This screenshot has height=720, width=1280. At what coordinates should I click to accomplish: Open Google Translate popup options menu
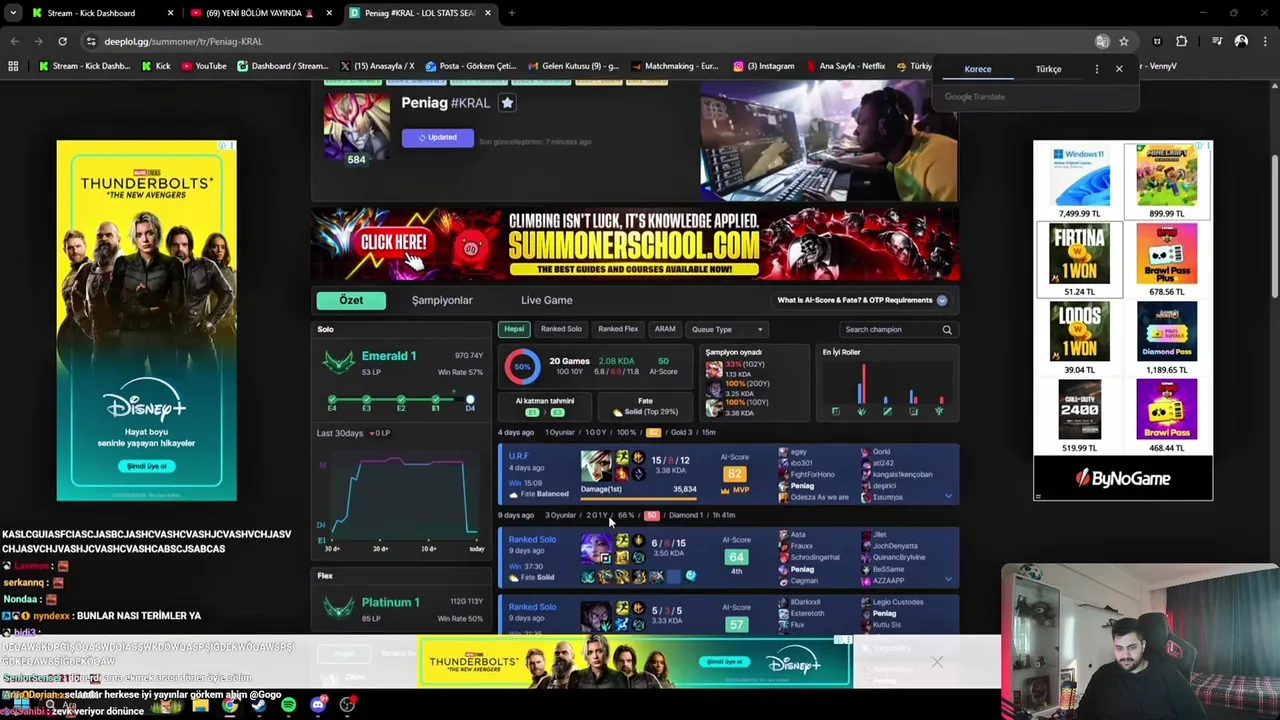point(1097,69)
